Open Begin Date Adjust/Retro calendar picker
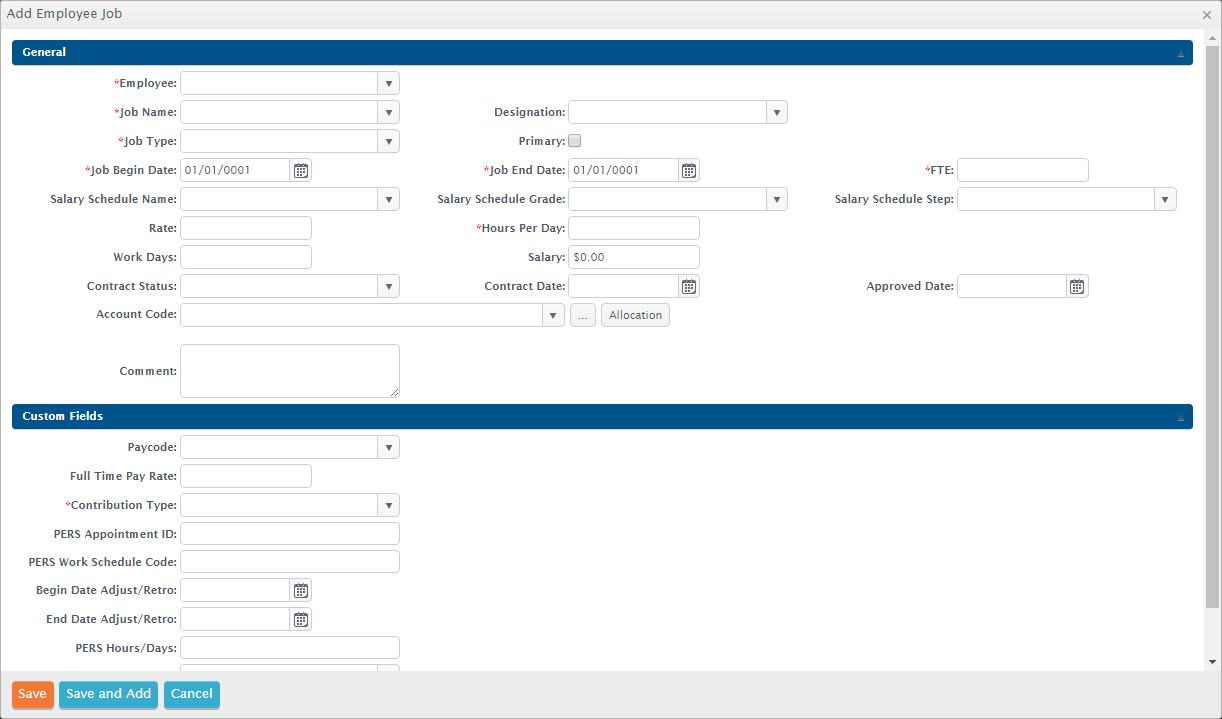This screenshot has width=1222, height=719. [x=301, y=591]
